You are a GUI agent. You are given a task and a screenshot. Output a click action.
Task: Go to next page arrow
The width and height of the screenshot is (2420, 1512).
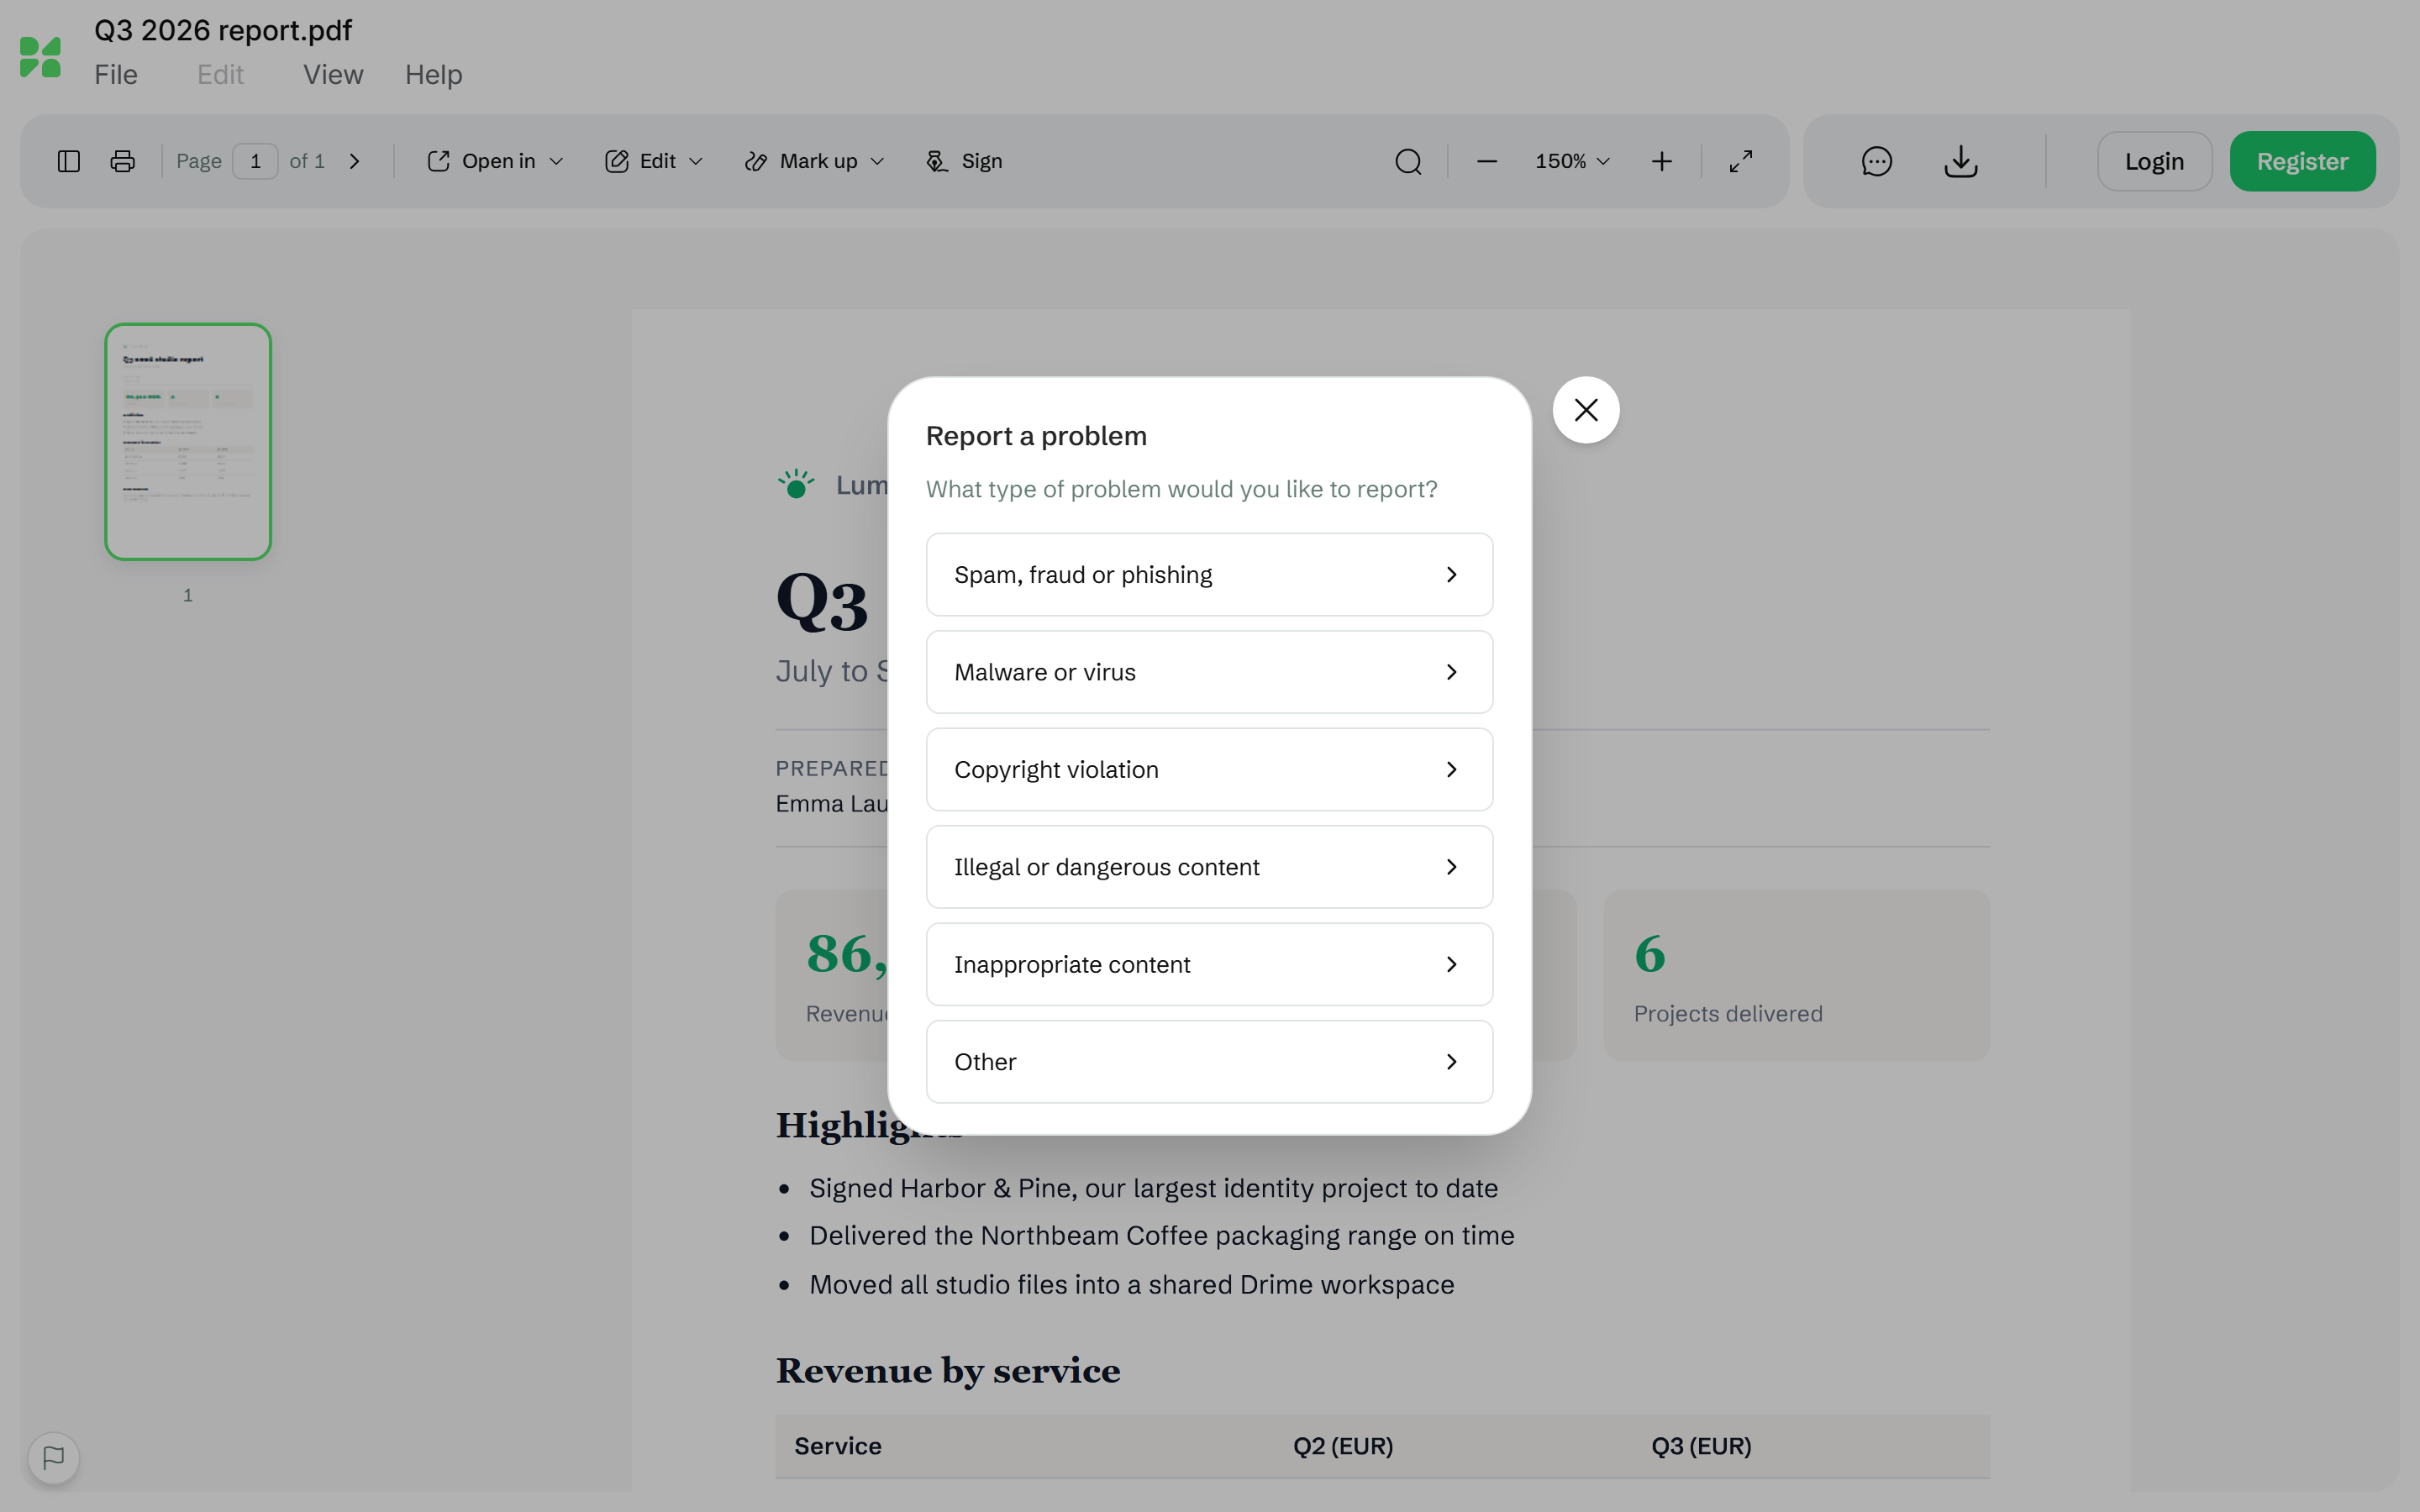point(354,161)
